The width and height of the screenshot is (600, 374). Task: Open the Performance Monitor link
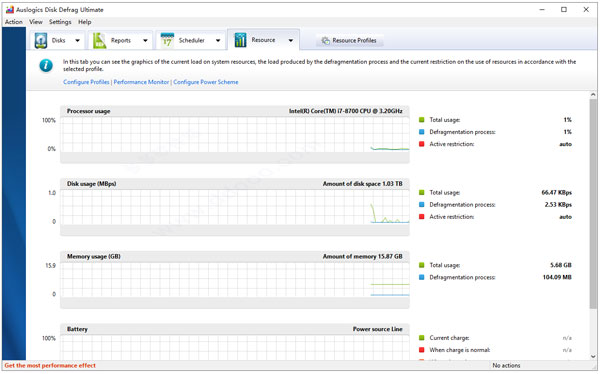[x=141, y=82]
